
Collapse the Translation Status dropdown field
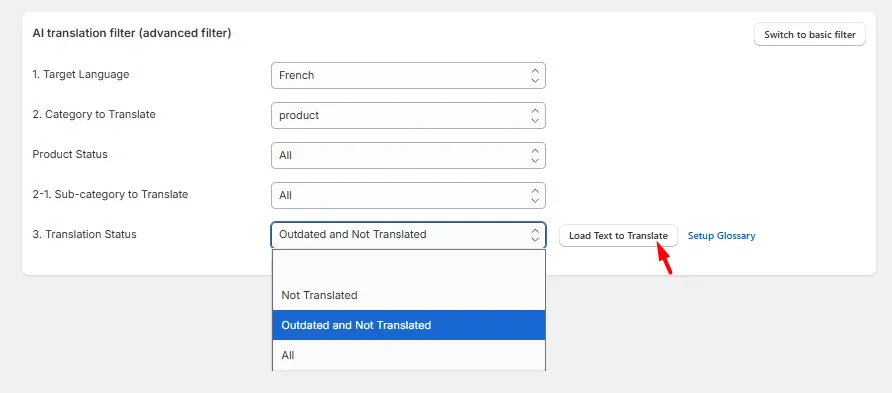[x=408, y=235]
